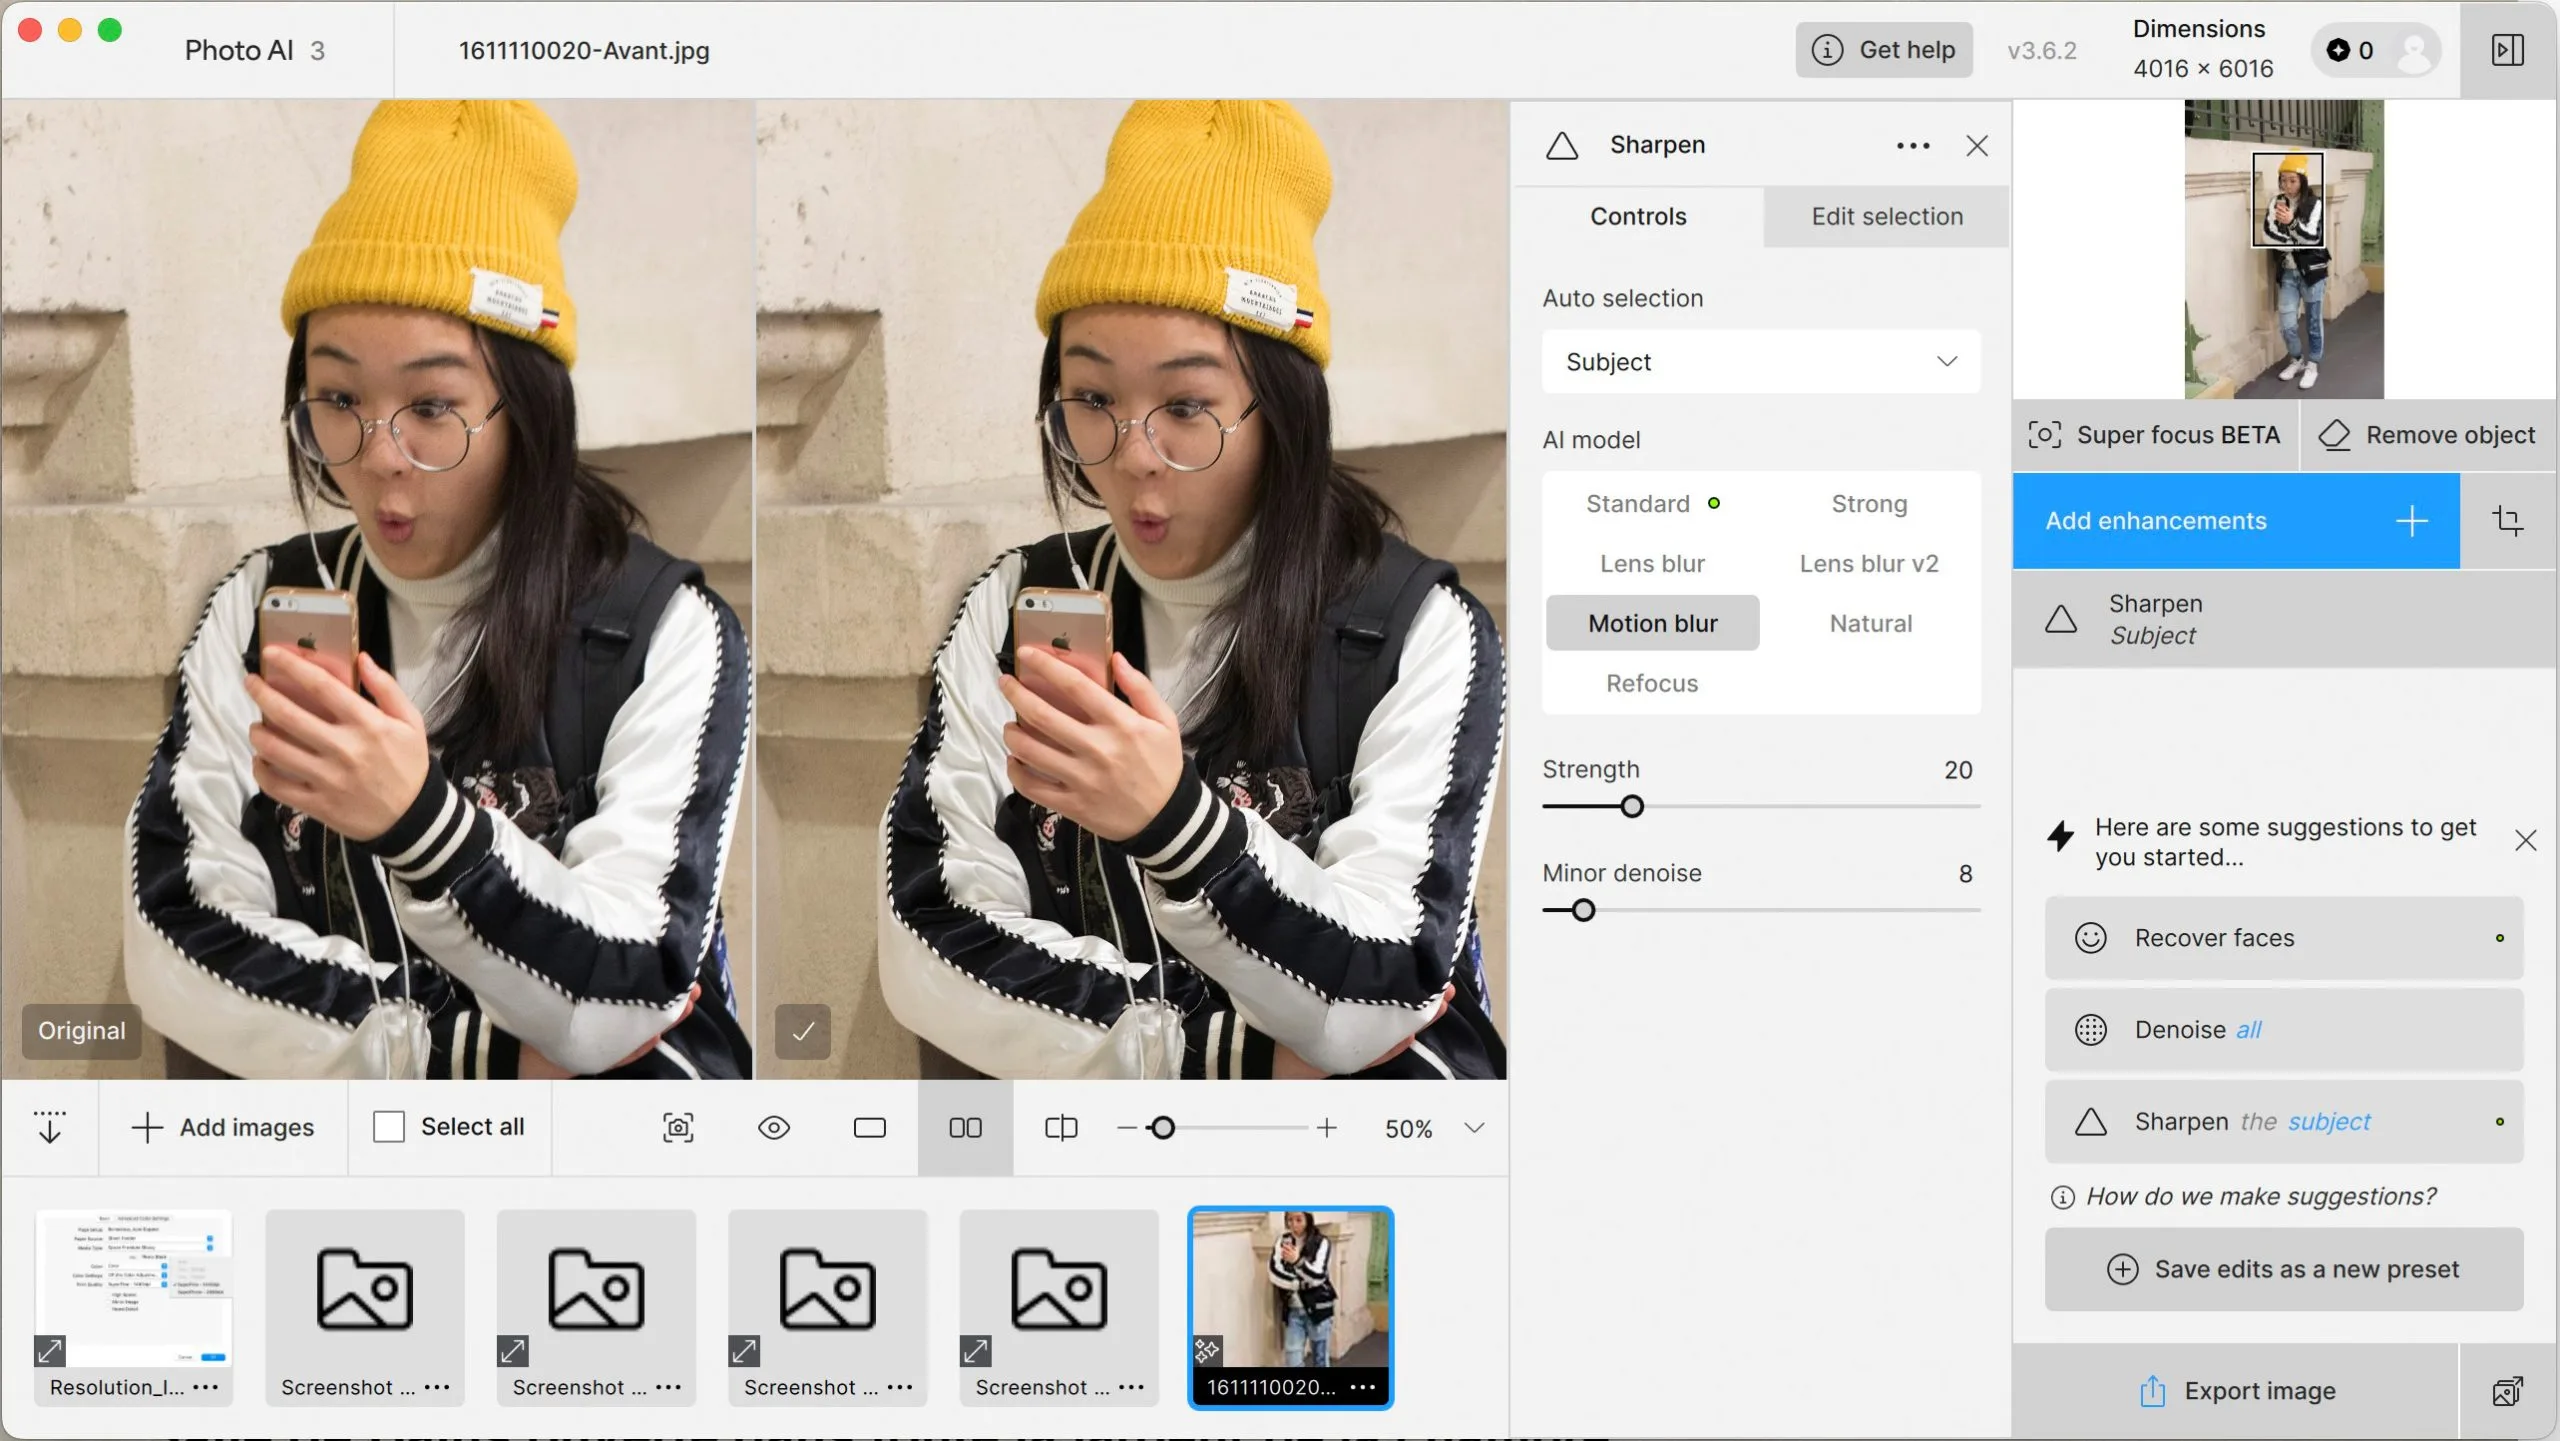Click the crop tool icon
The image size is (2560, 1441).
[2507, 521]
